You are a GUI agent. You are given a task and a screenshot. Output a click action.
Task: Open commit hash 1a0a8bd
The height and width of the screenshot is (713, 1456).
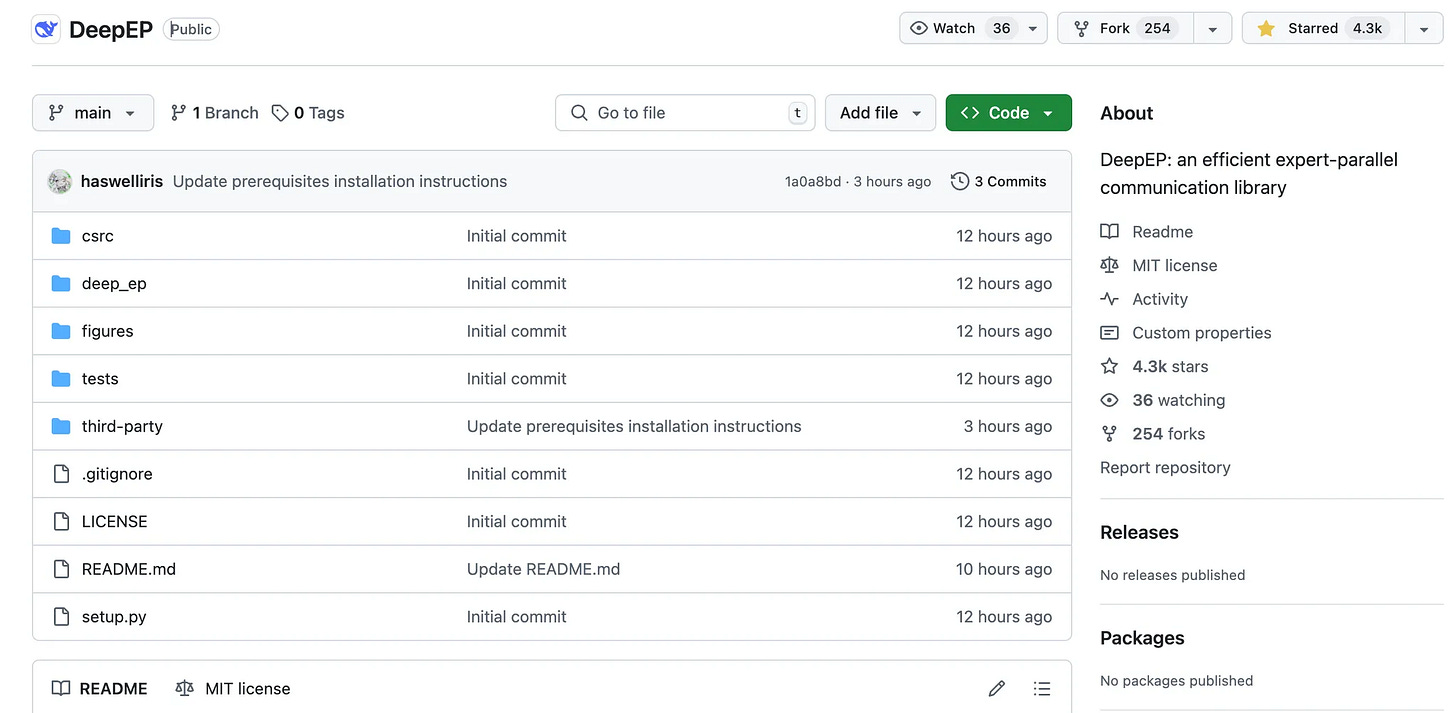(813, 181)
